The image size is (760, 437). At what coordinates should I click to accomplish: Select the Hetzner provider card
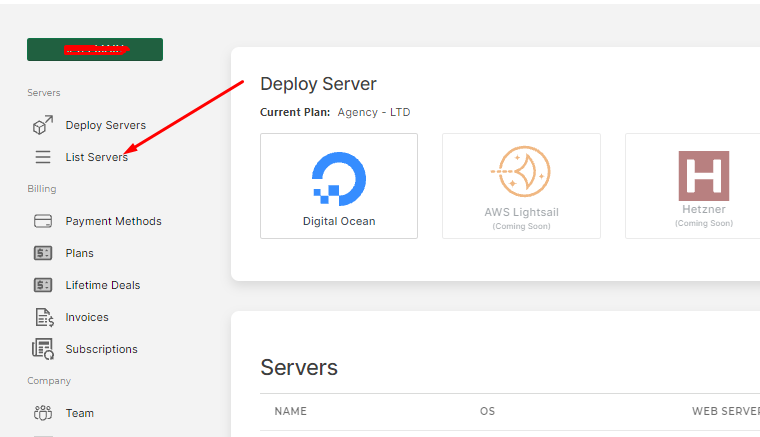point(693,186)
